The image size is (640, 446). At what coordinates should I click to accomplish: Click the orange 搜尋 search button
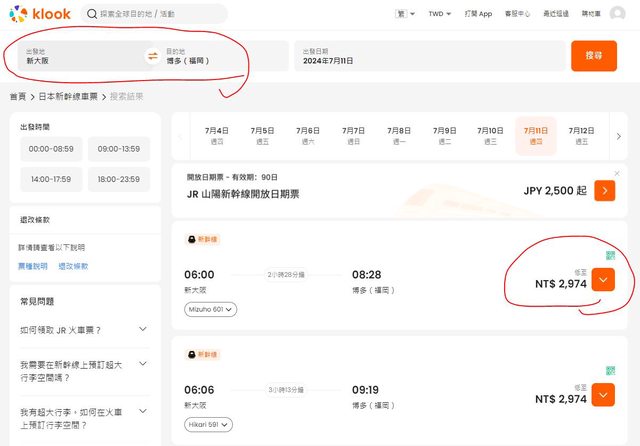[593, 56]
